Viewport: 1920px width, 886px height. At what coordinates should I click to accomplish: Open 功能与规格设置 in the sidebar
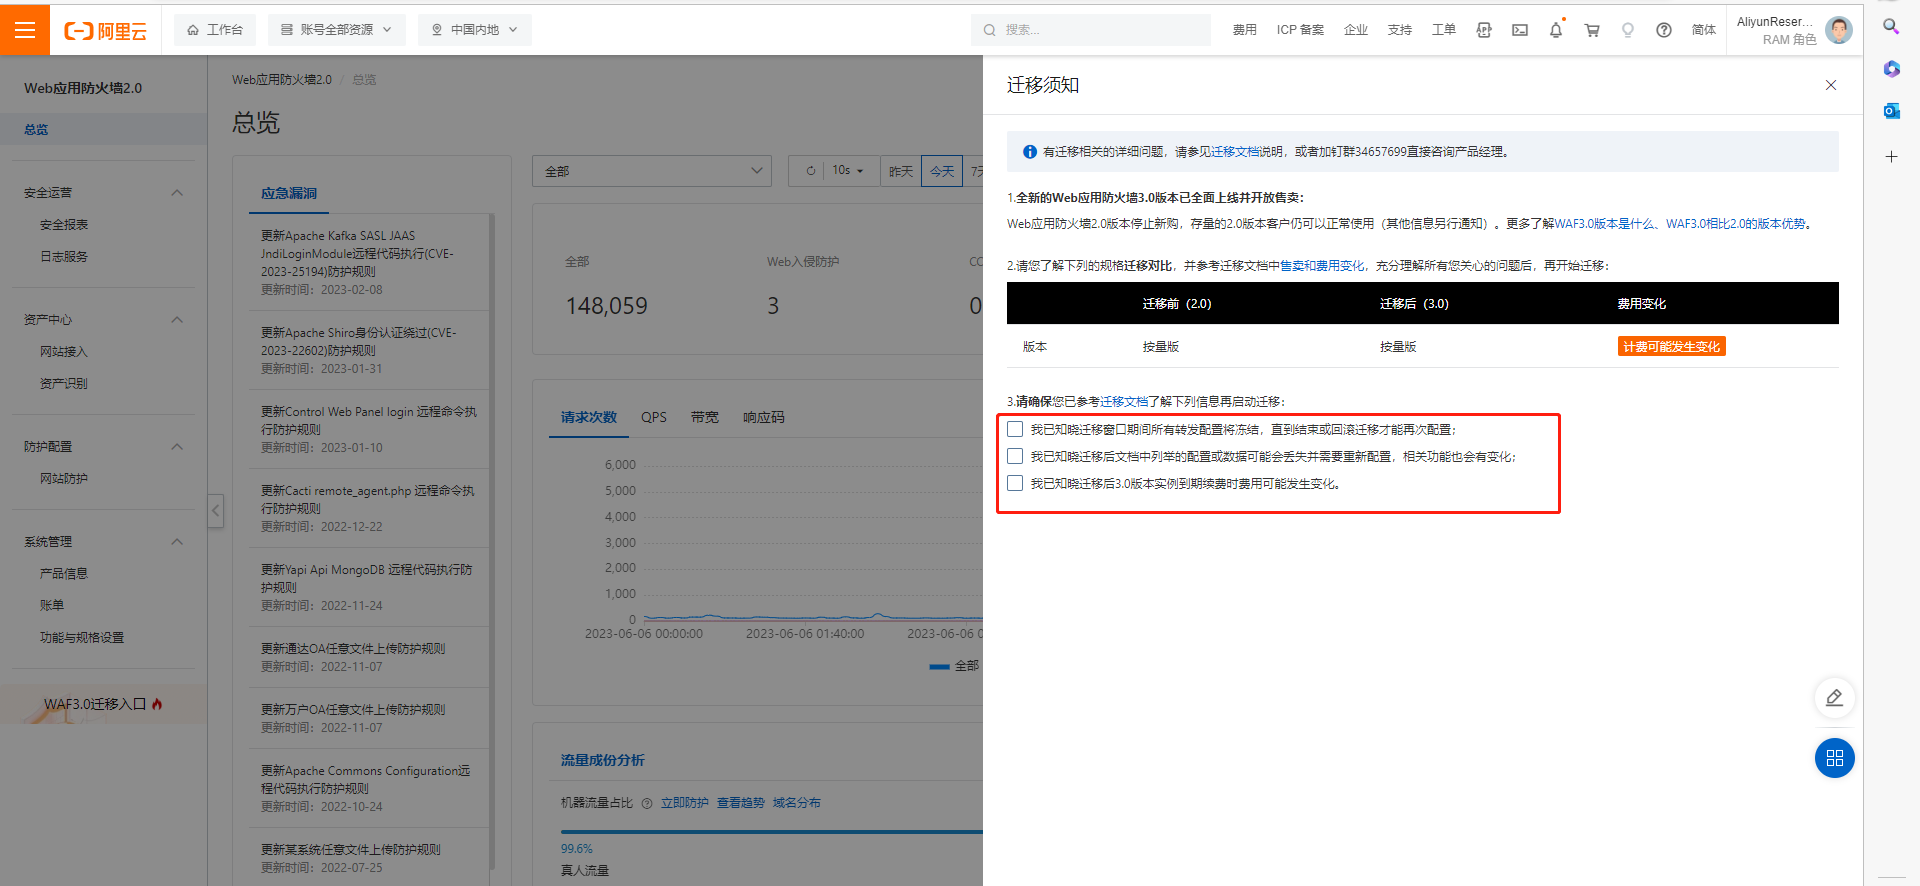point(82,638)
